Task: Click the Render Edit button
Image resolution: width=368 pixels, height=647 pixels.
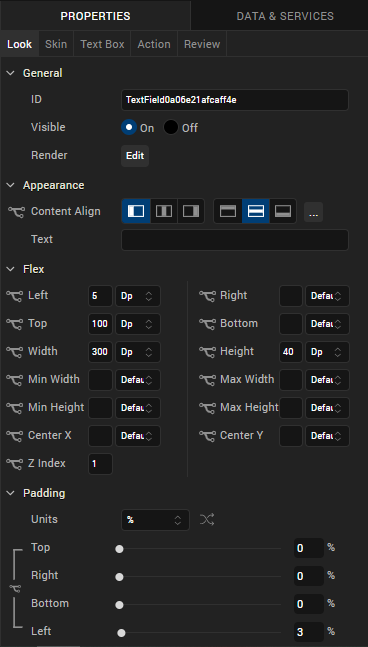Action: click(135, 156)
